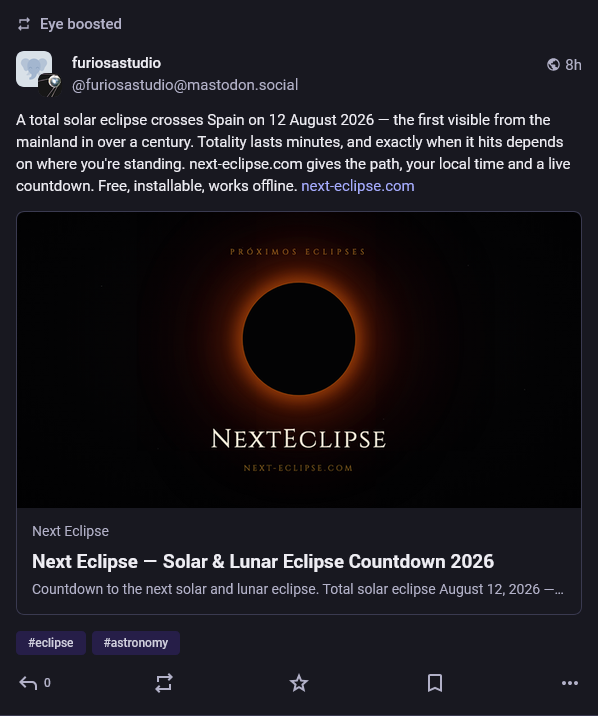Open the Solar & Lunar Eclipse Countdown 2026 card title

coord(263,562)
